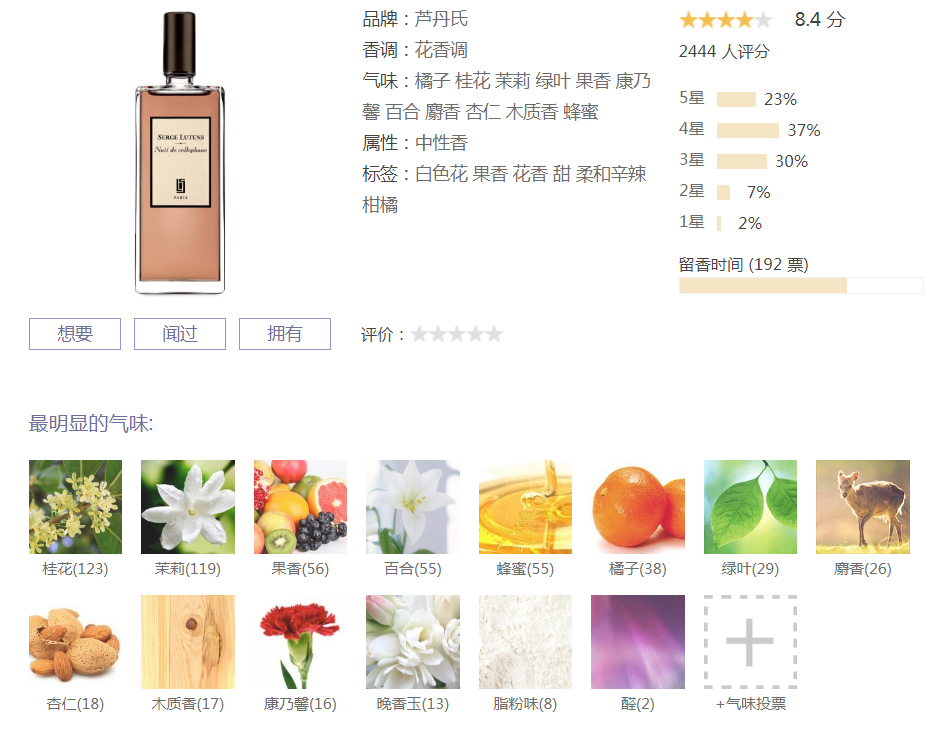This screenshot has width=937, height=751.
Task: Rate five stars in 评价 row
Action: pyautogui.click(x=494, y=334)
